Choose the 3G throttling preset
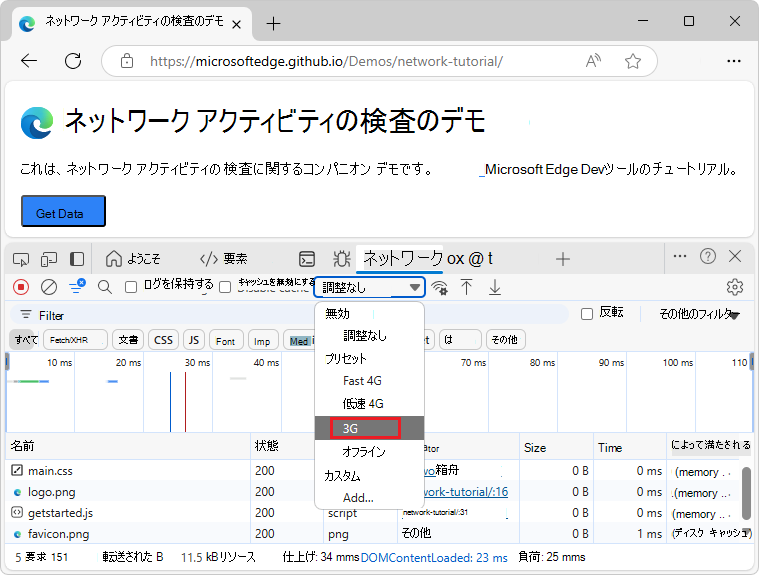 point(369,428)
